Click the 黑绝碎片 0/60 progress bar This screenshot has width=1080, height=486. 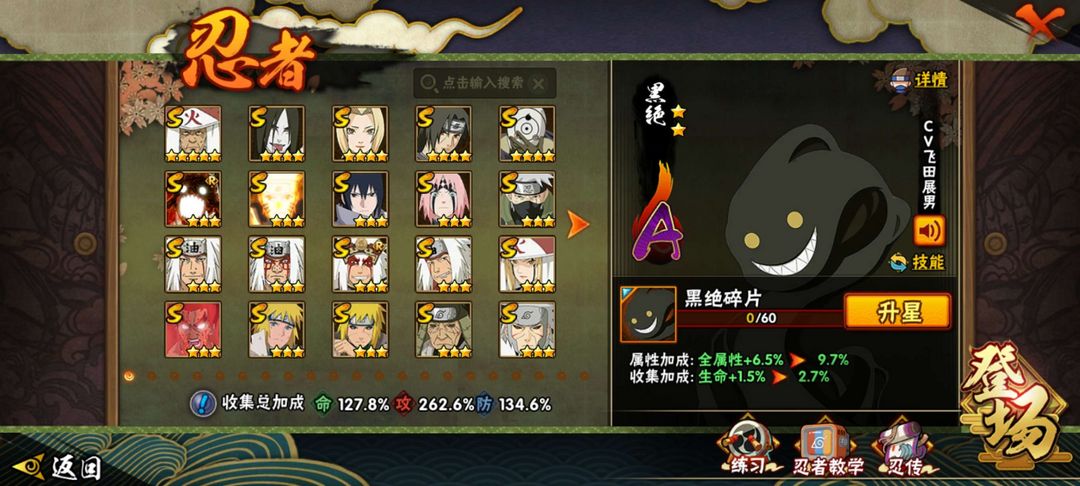(x=760, y=318)
